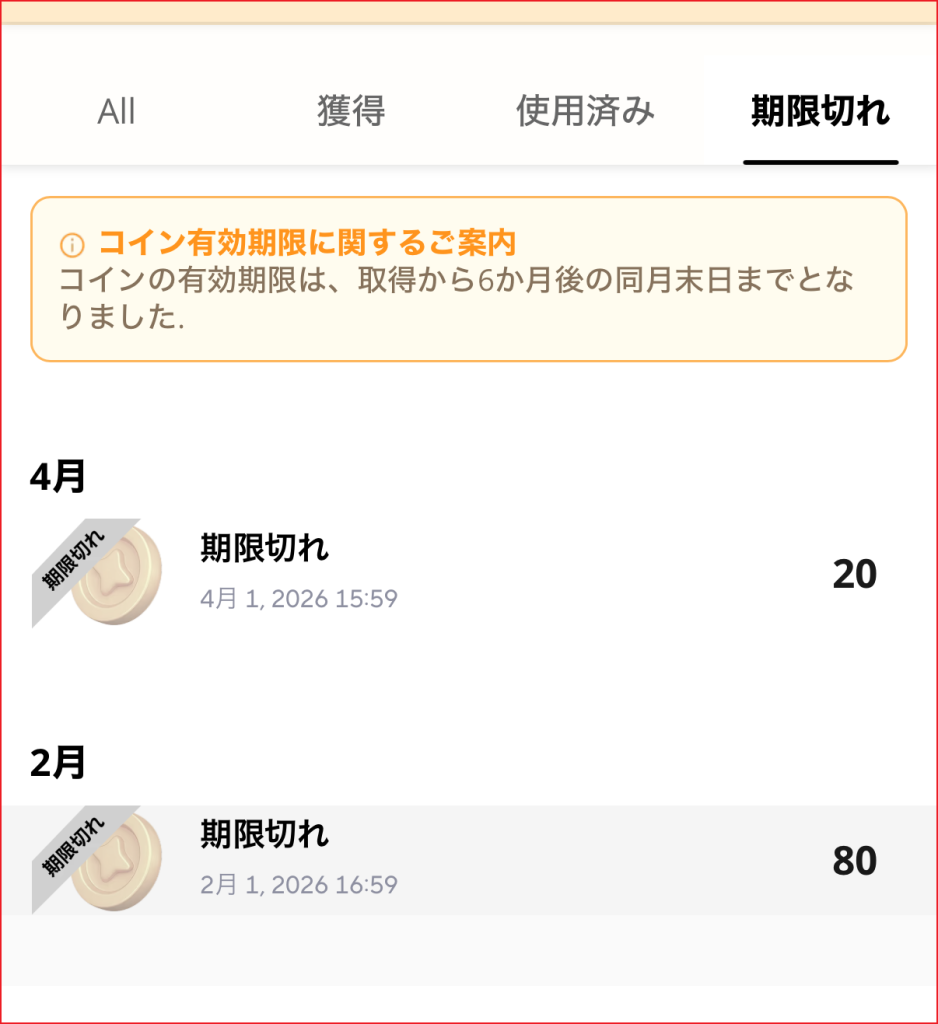Click the 20 coin amount

(x=854, y=574)
